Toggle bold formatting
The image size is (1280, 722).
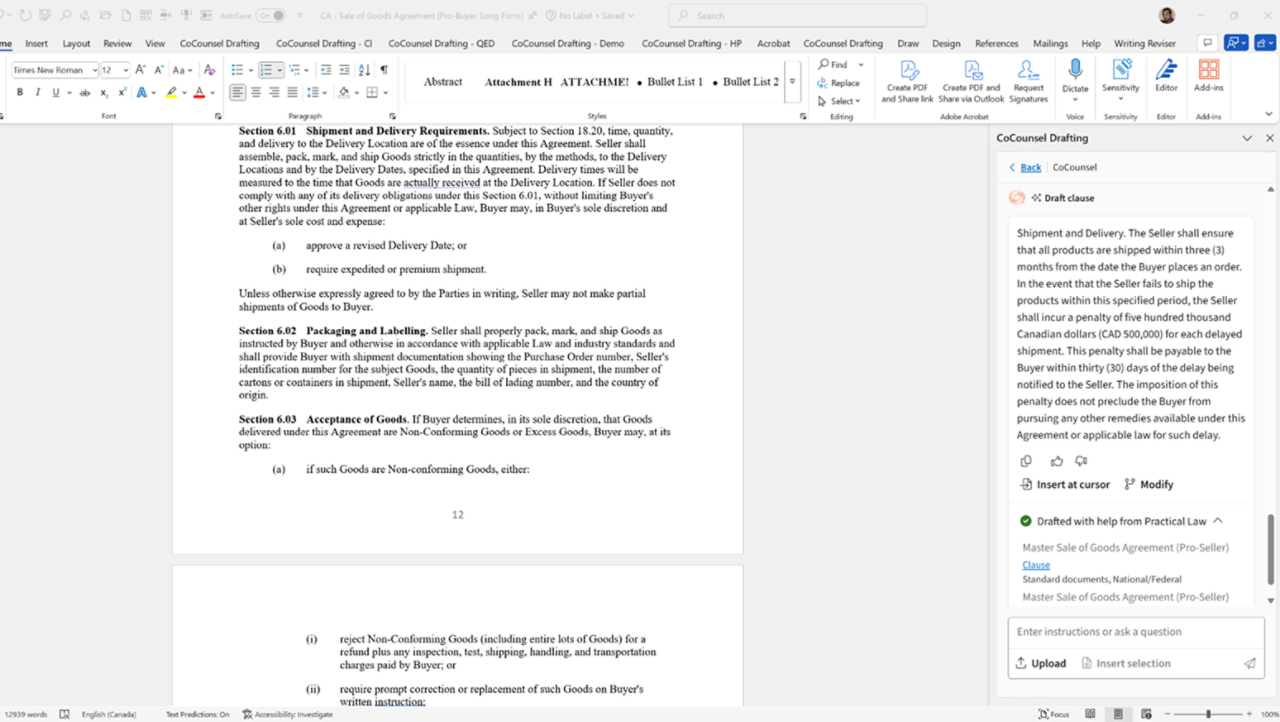20,92
